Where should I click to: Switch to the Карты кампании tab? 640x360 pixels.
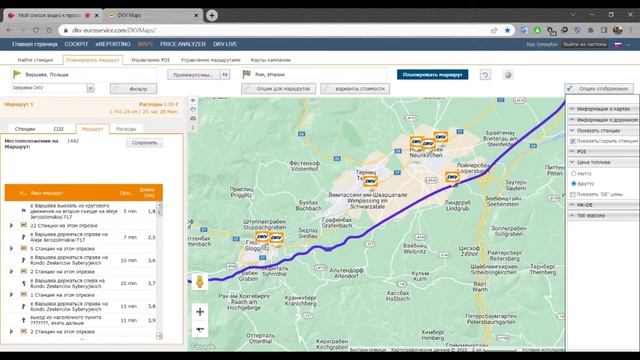(x=271, y=60)
